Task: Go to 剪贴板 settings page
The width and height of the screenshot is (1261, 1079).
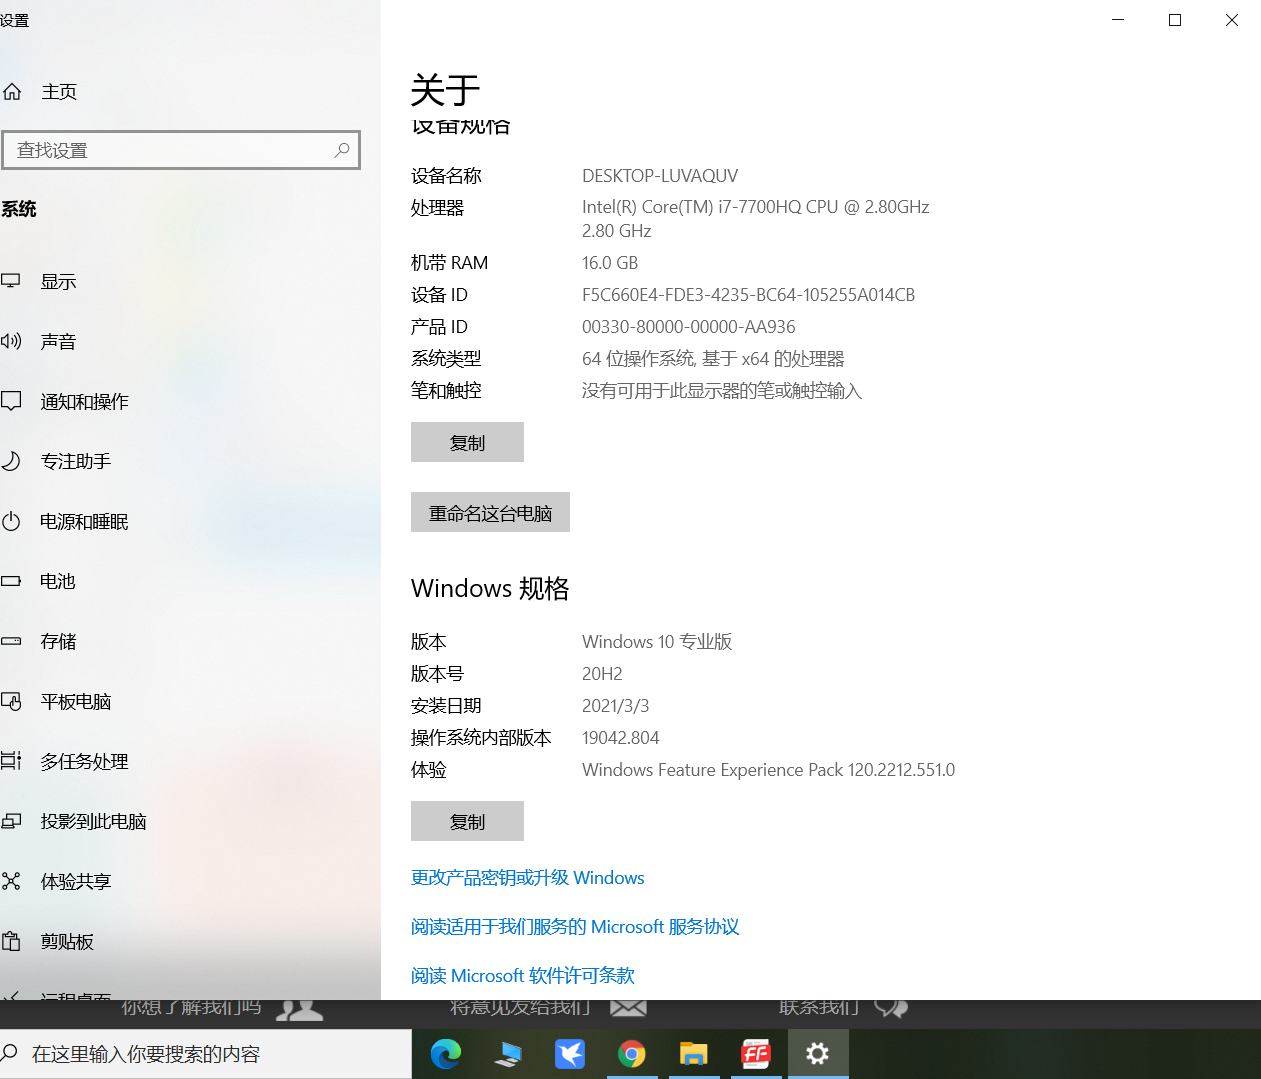Action: (x=67, y=942)
